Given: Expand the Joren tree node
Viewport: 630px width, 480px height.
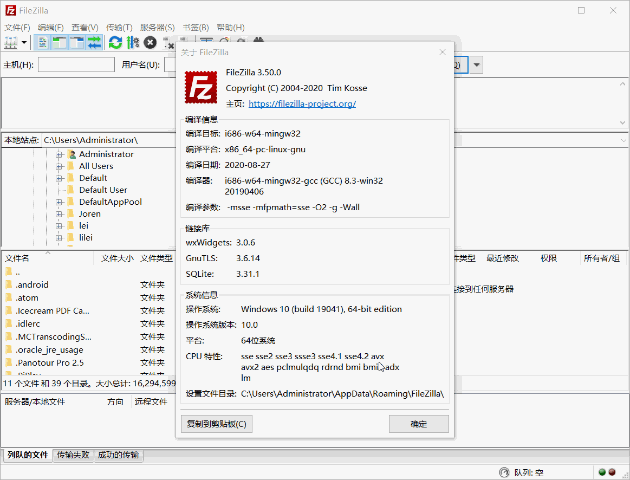Looking at the screenshot, I should [x=59, y=214].
